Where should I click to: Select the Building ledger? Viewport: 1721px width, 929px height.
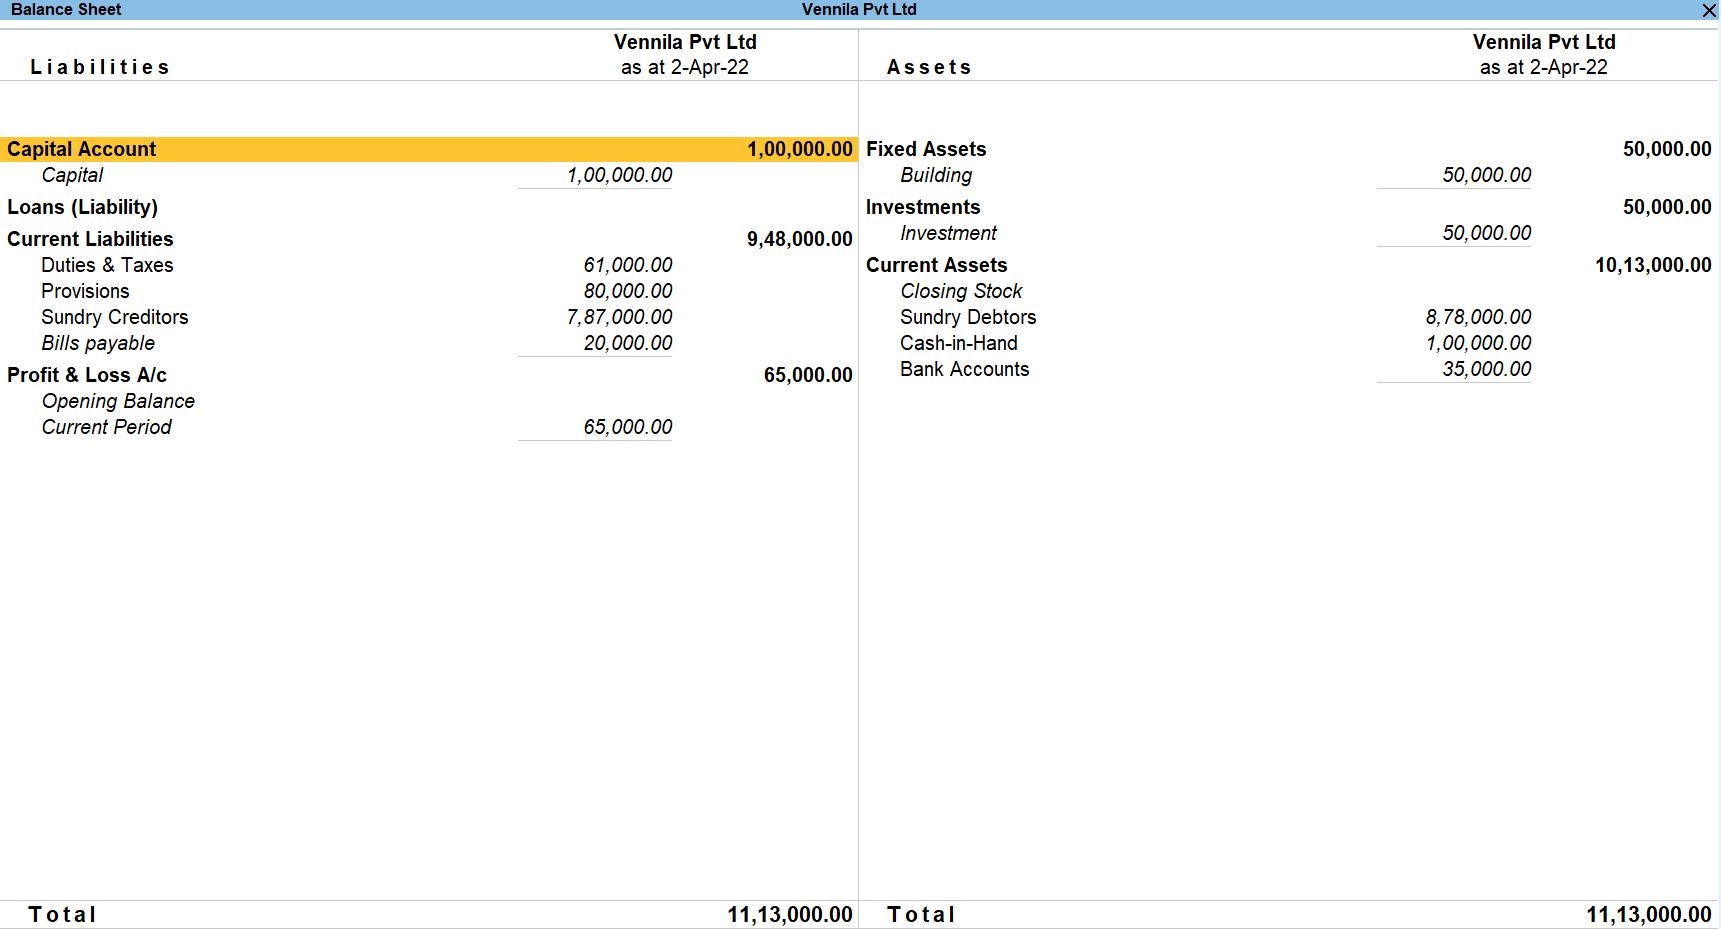coord(936,175)
